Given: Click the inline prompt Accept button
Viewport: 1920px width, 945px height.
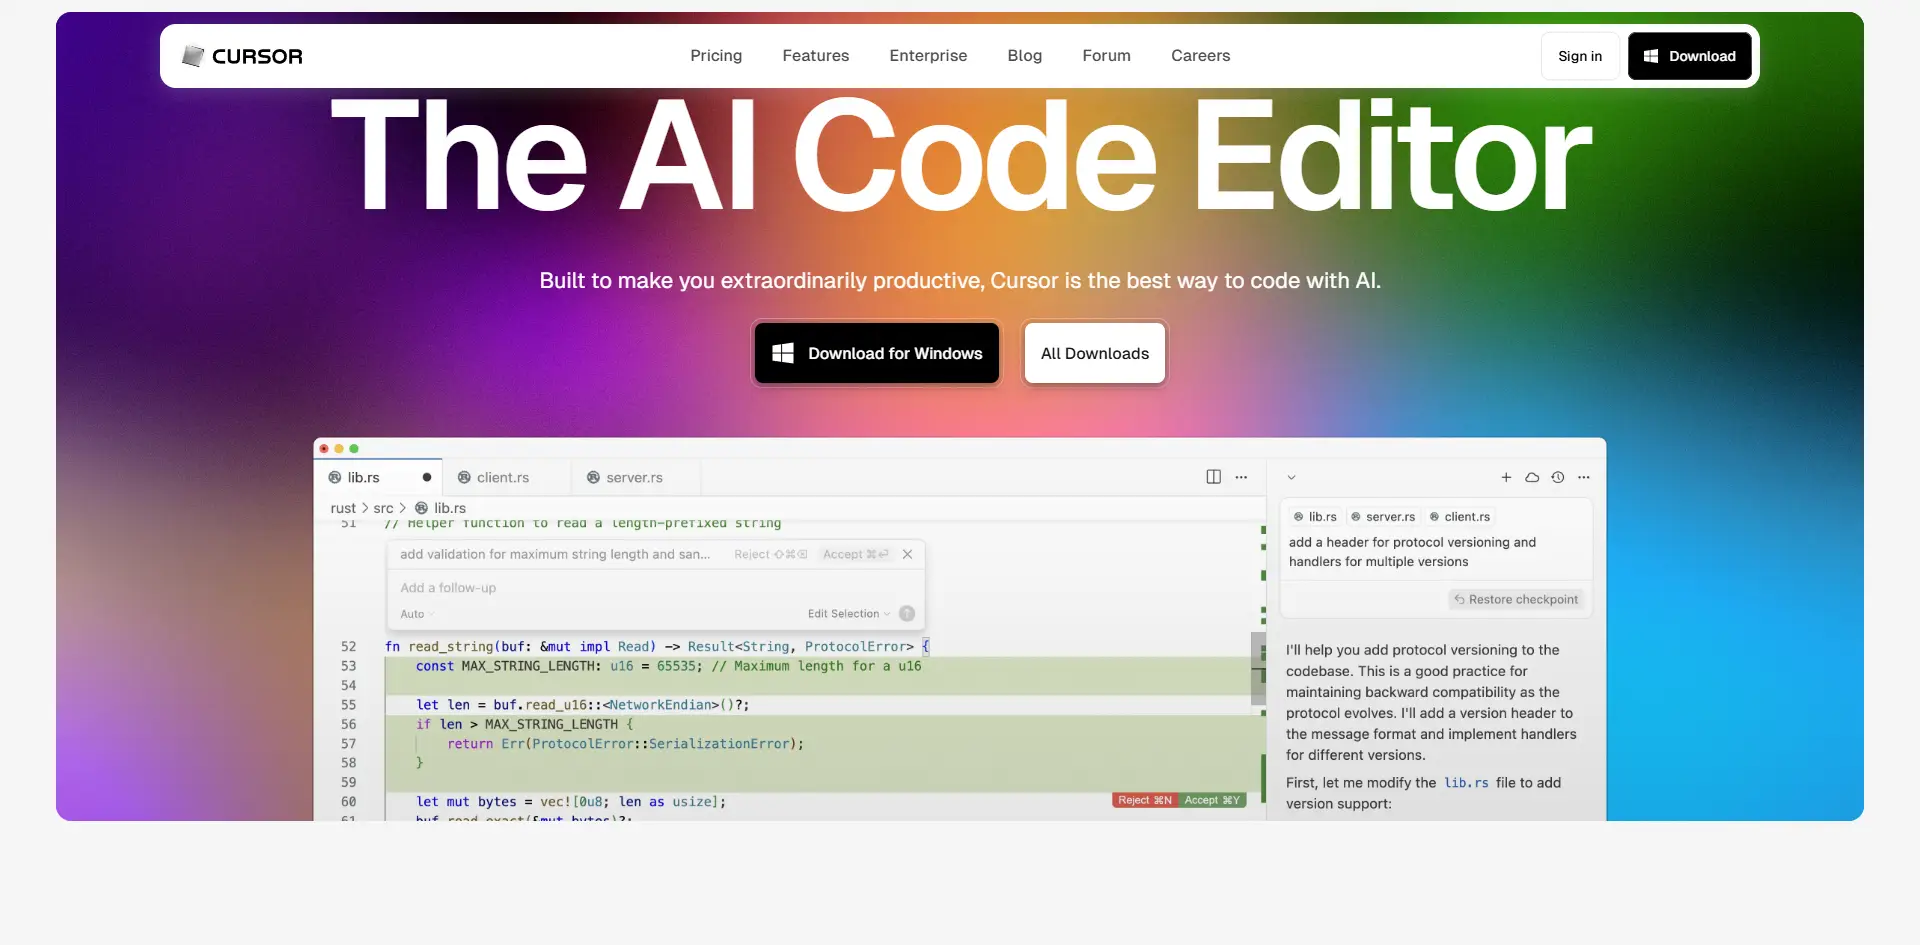Looking at the screenshot, I should [x=855, y=554].
